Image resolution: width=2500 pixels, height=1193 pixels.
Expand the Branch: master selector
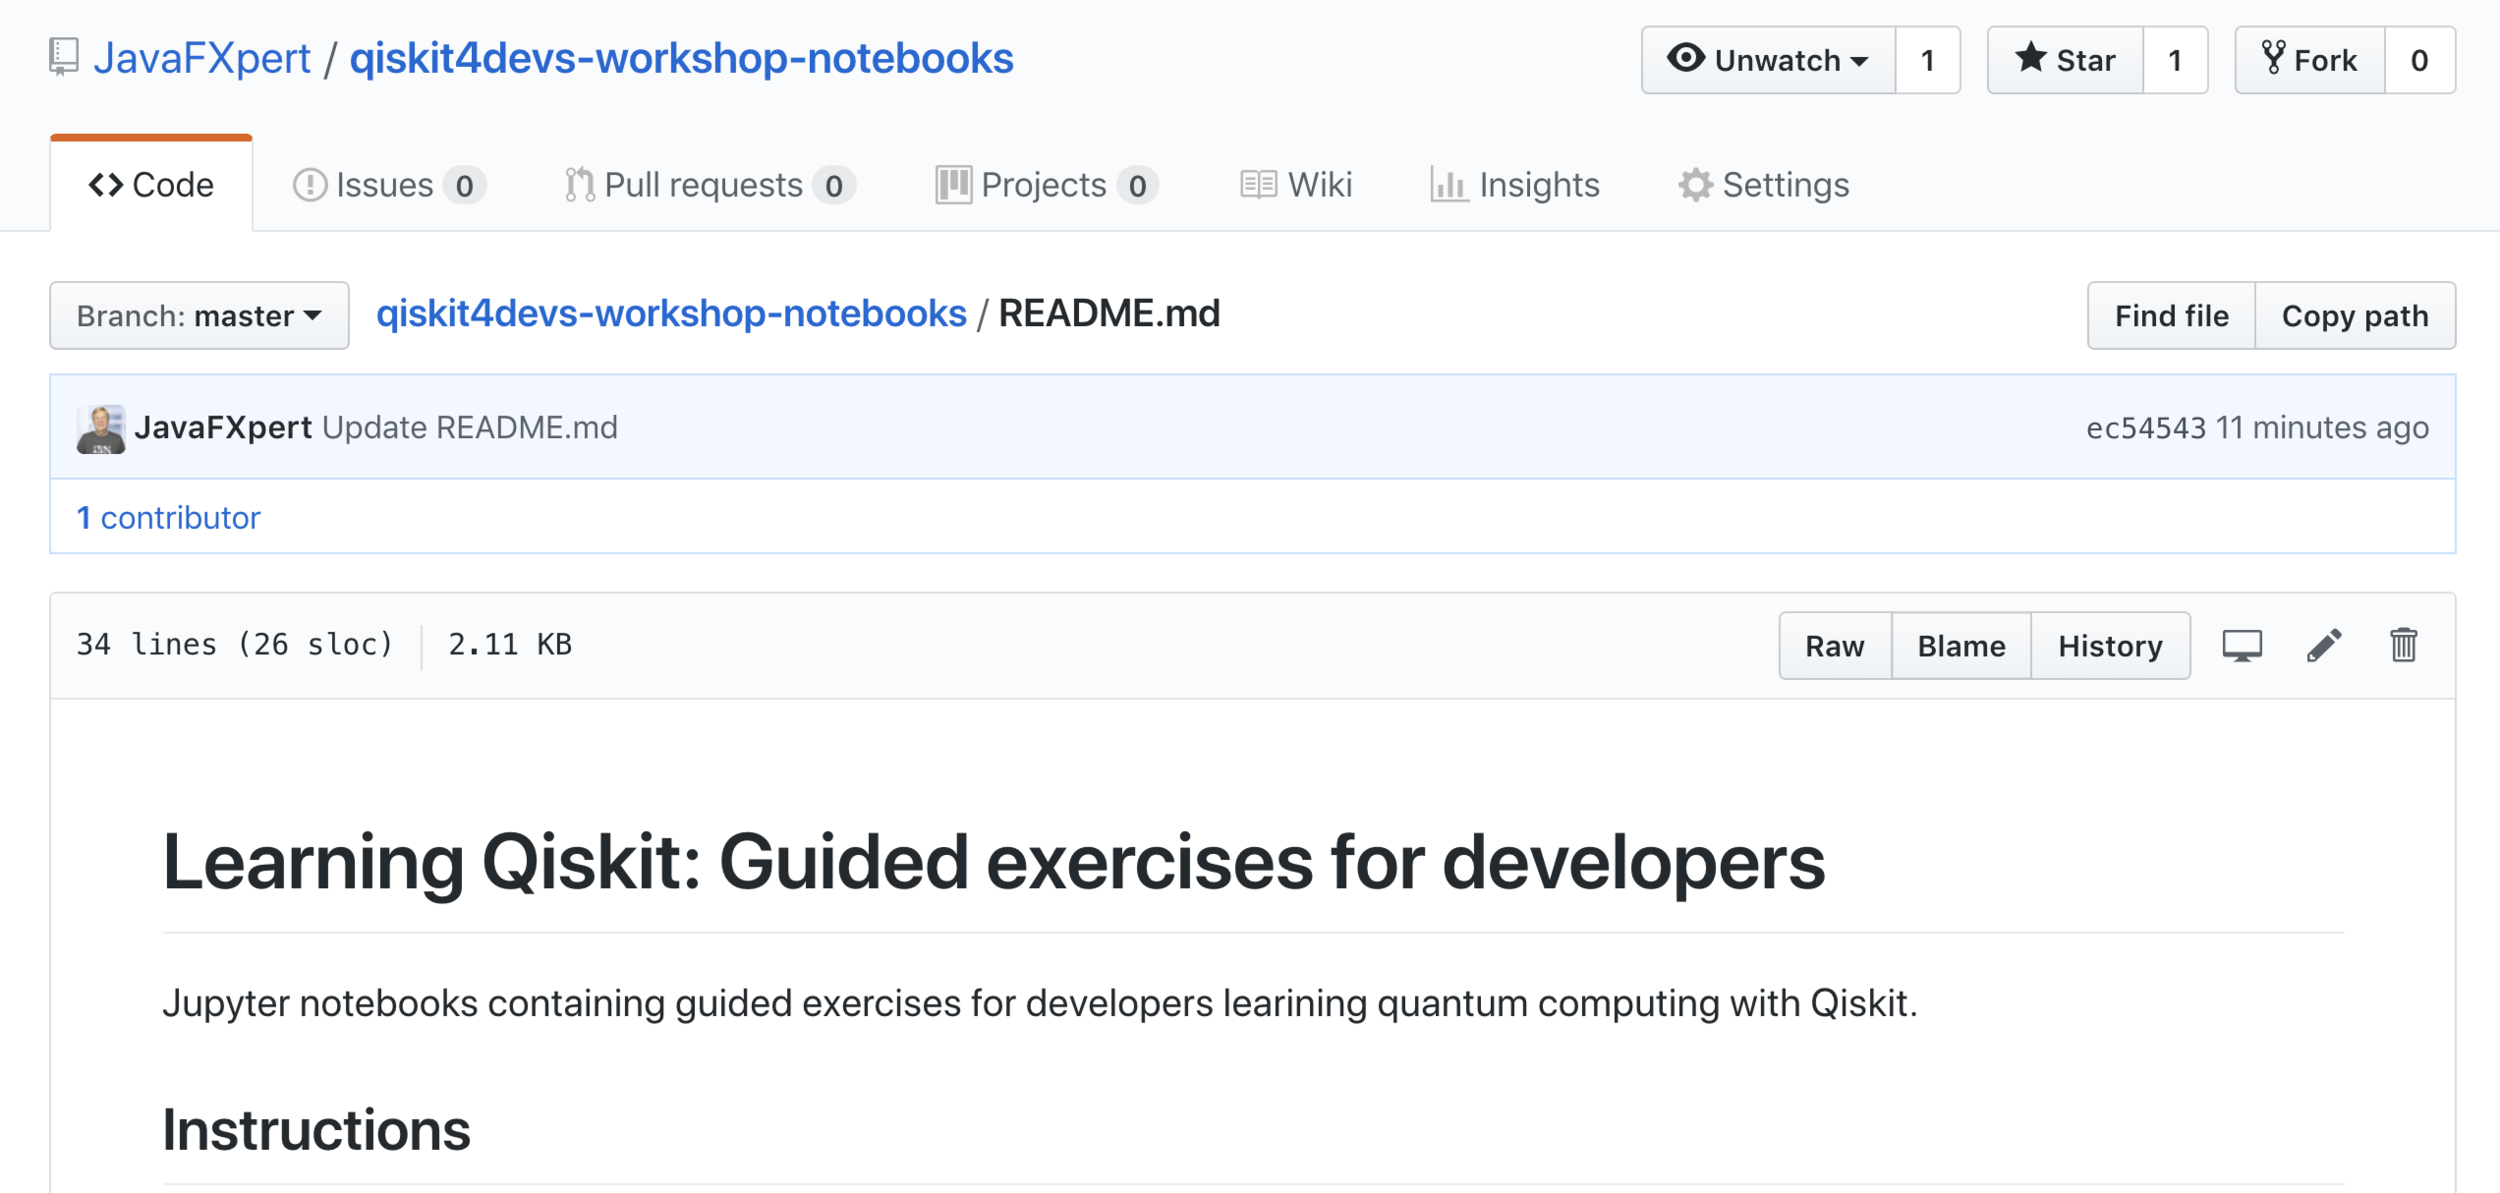click(x=199, y=316)
